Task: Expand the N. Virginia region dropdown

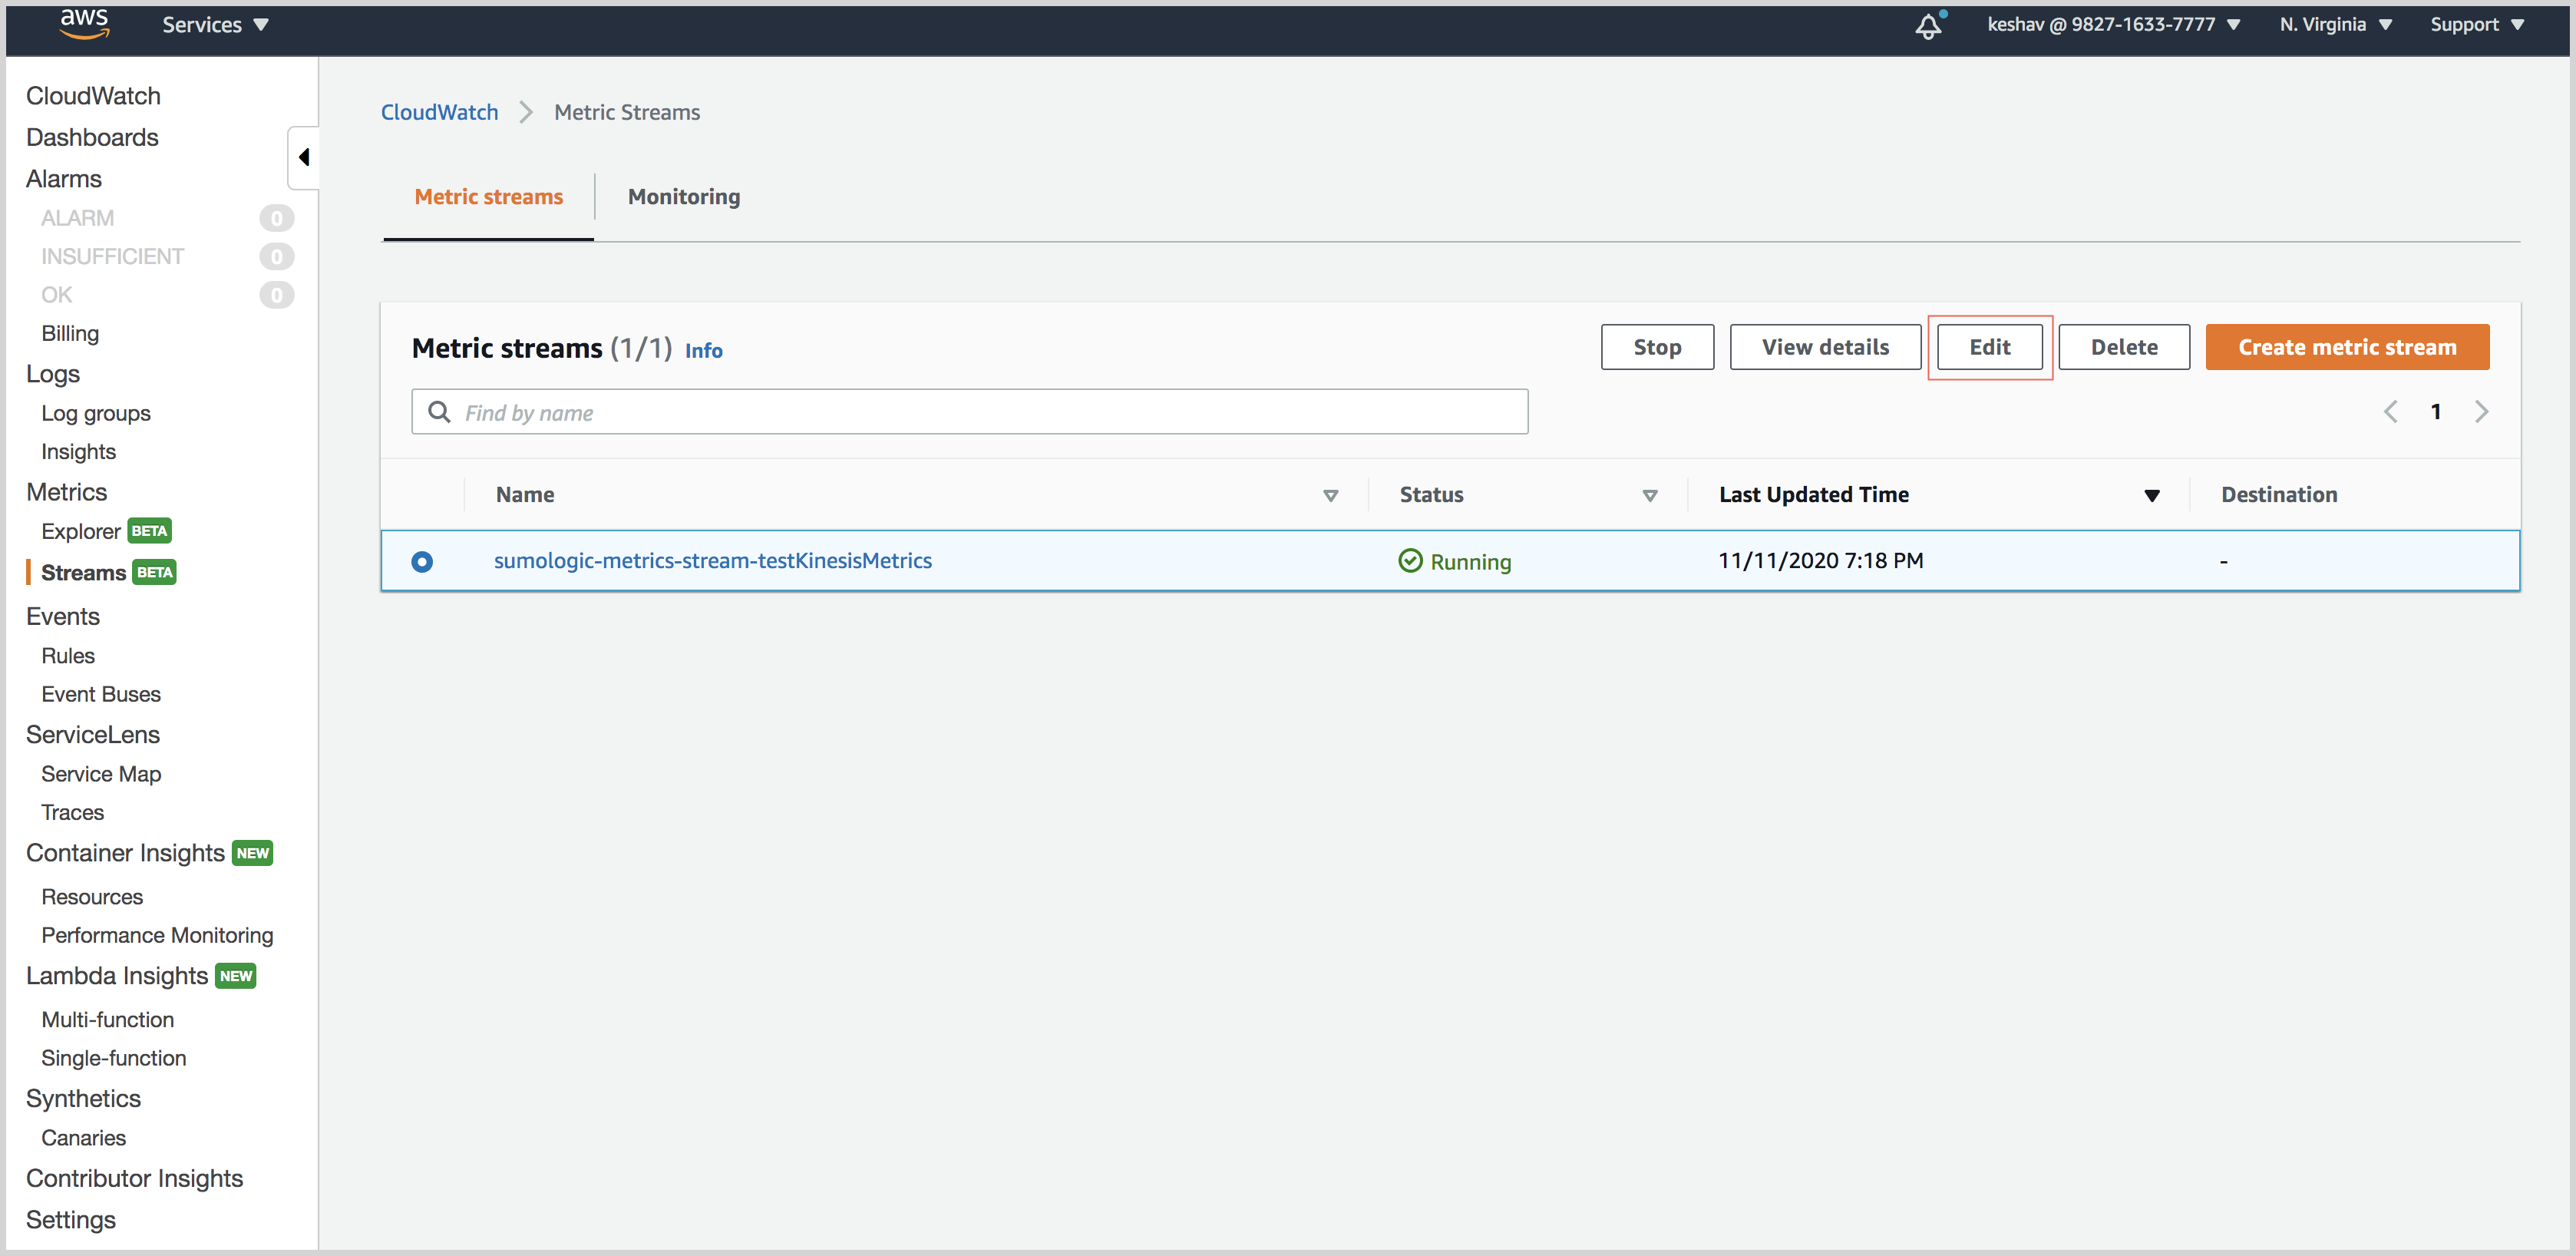Action: click(2335, 25)
